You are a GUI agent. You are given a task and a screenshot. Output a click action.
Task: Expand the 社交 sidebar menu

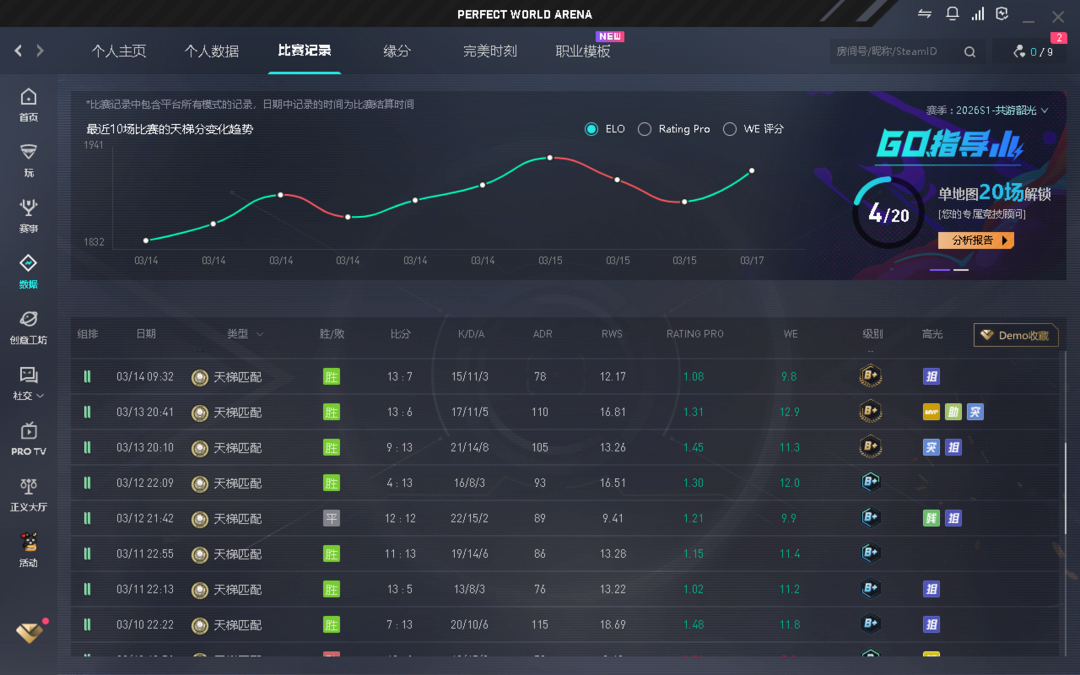[28, 381]
